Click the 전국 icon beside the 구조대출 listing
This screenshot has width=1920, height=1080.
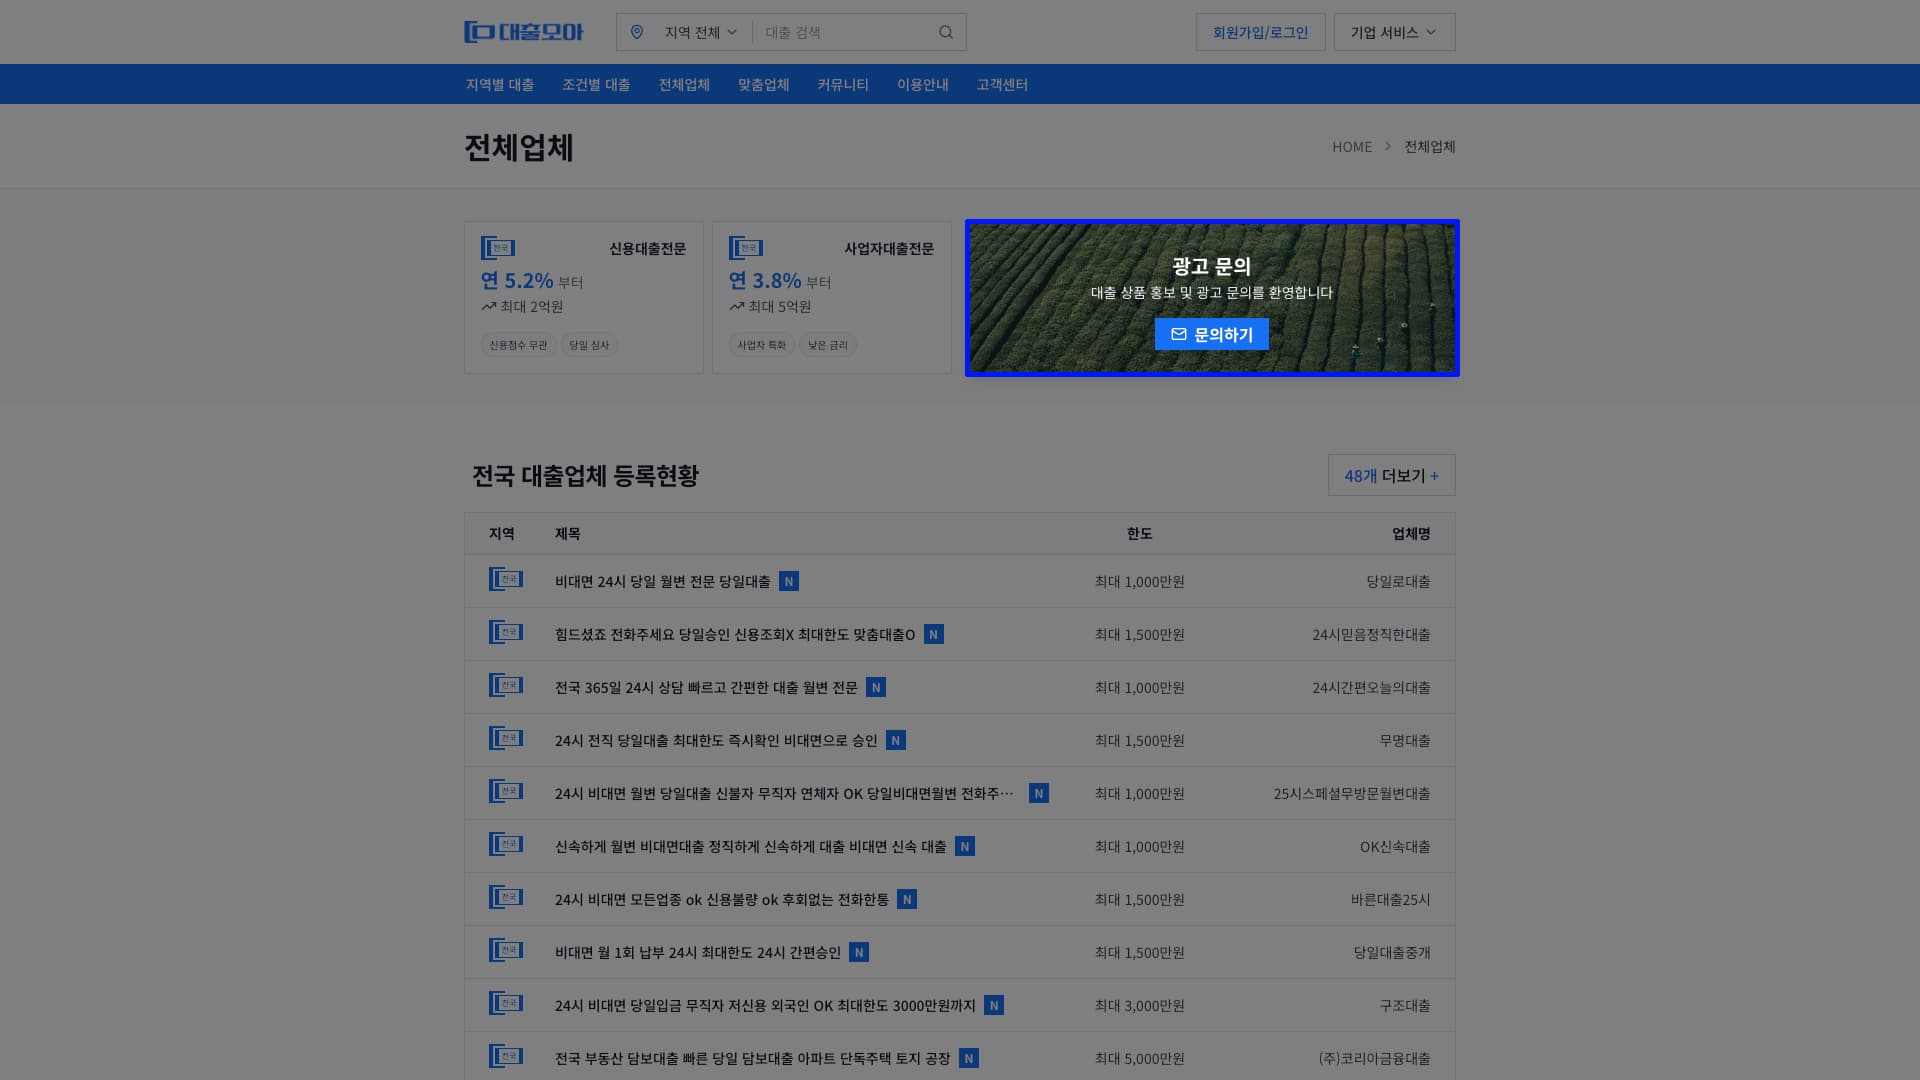(x=505, y=1004)
